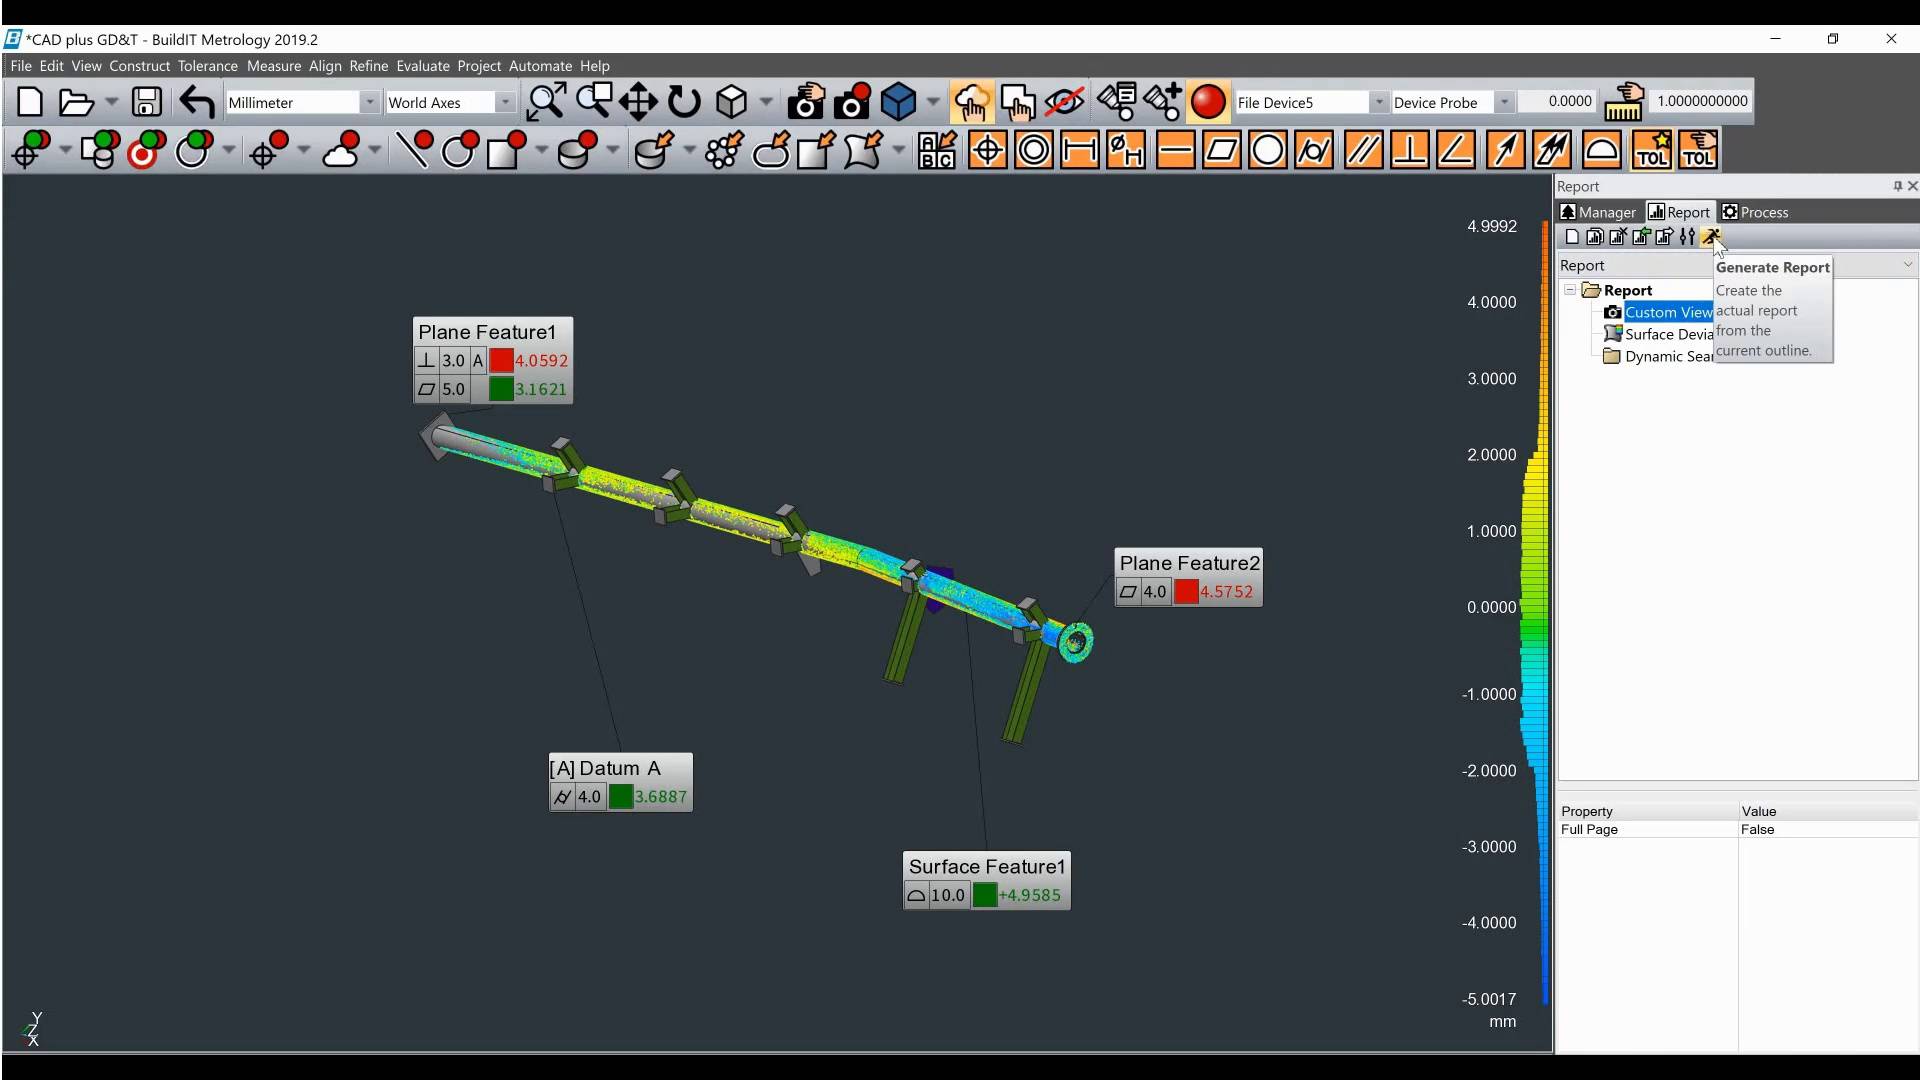Screen dimensions: 1920x1080
Task: Select Surface Deviation item in report tree
Action: 1668,334
